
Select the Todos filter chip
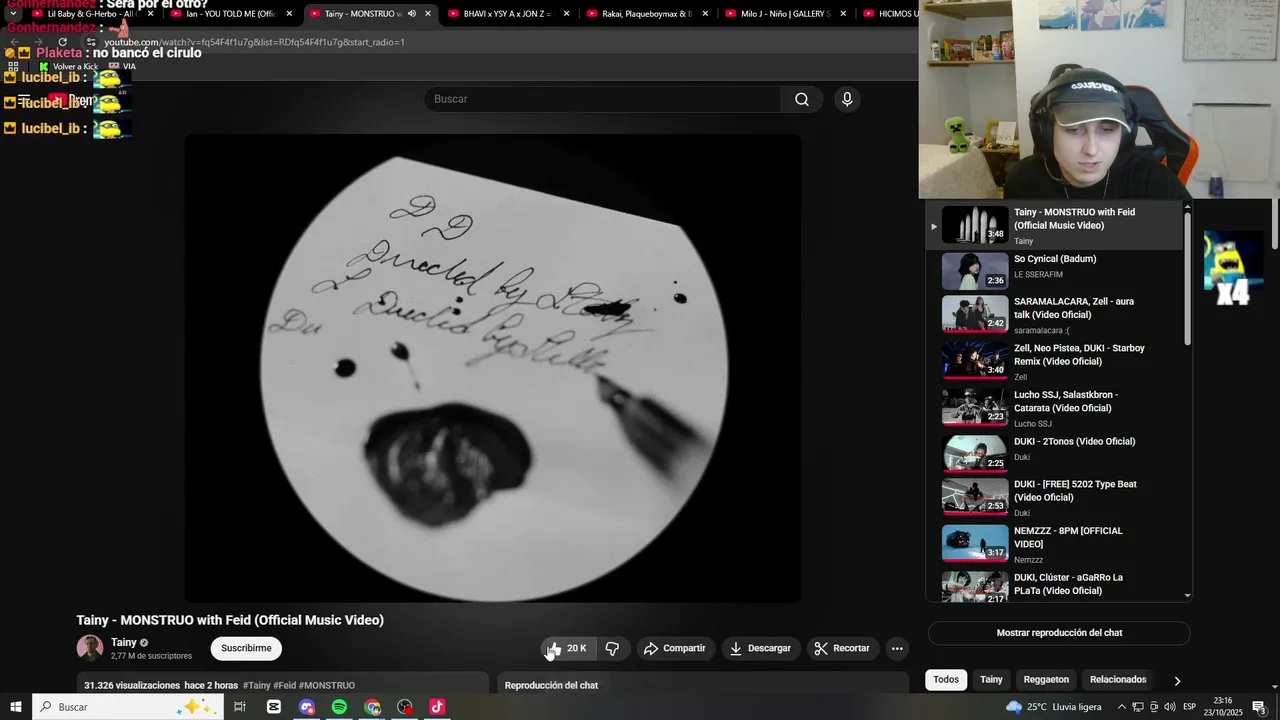coord(946,680)
